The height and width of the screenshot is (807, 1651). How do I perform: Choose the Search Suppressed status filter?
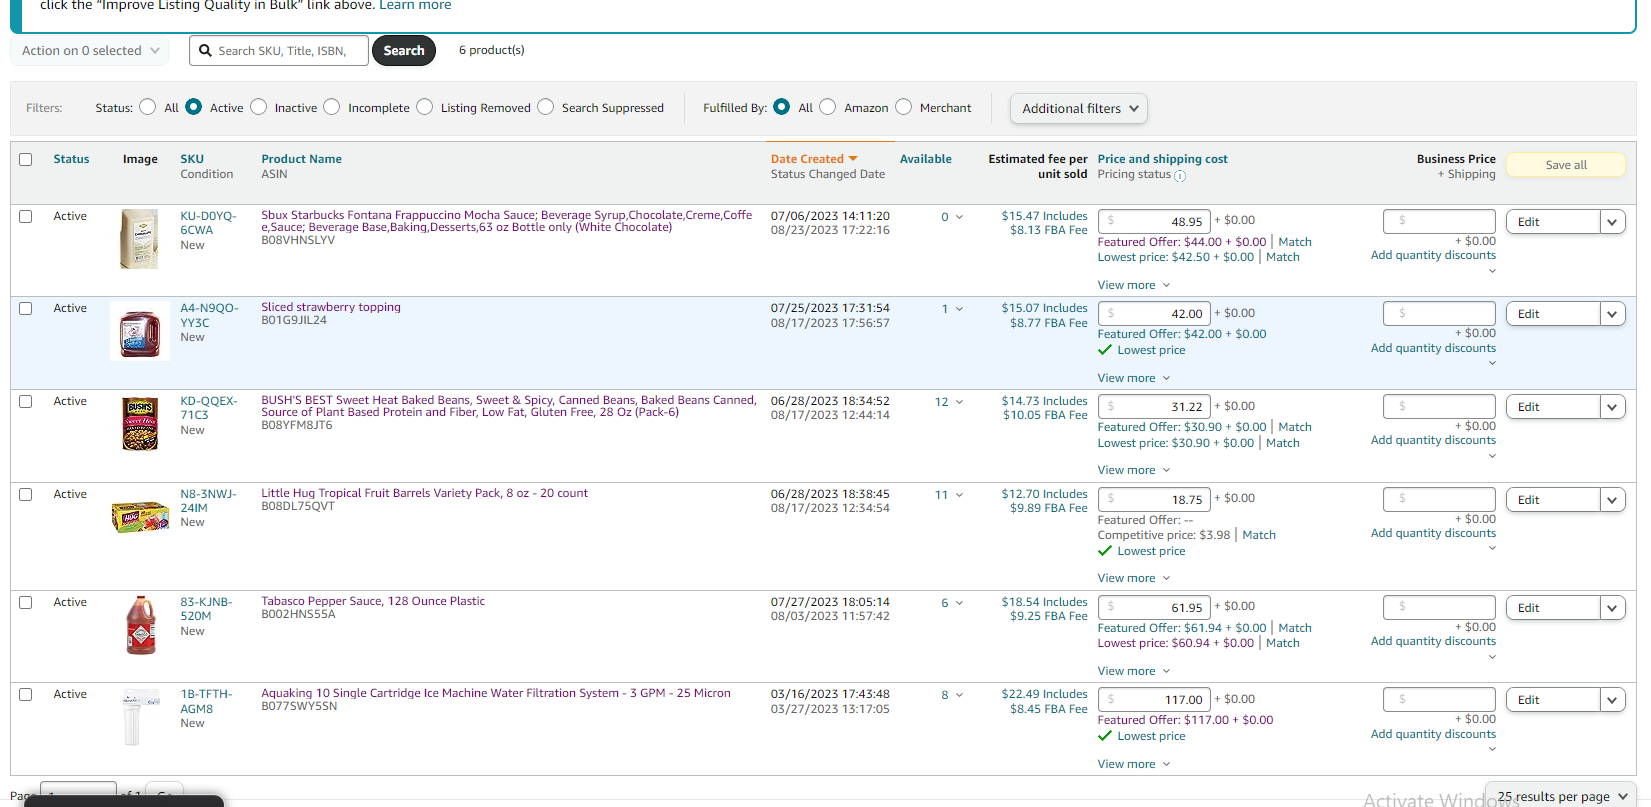click(x=546, y=107)
